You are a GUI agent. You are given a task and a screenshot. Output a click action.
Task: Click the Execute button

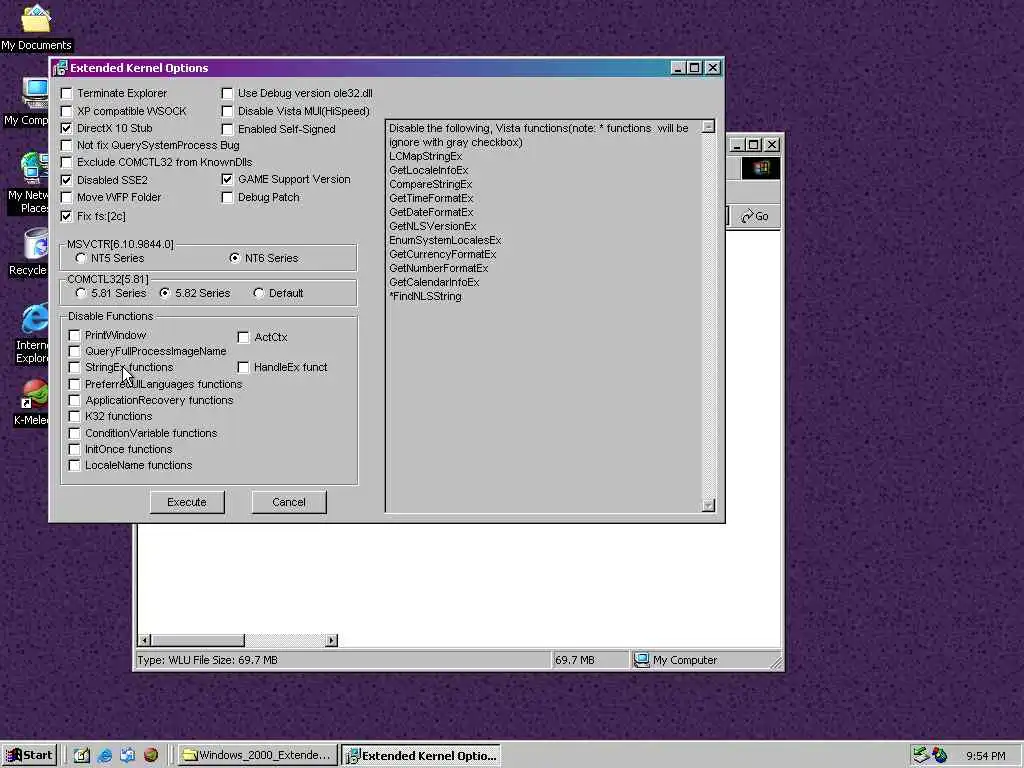pos(187,502)
